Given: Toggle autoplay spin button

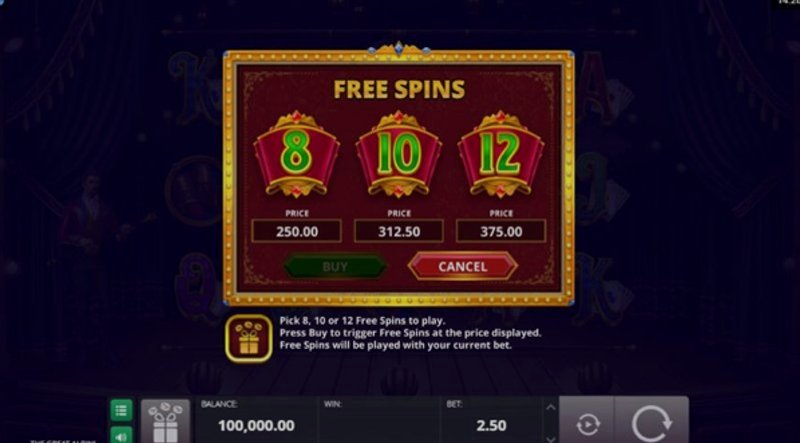Looking at the screenshot, I should pos(587,424).
